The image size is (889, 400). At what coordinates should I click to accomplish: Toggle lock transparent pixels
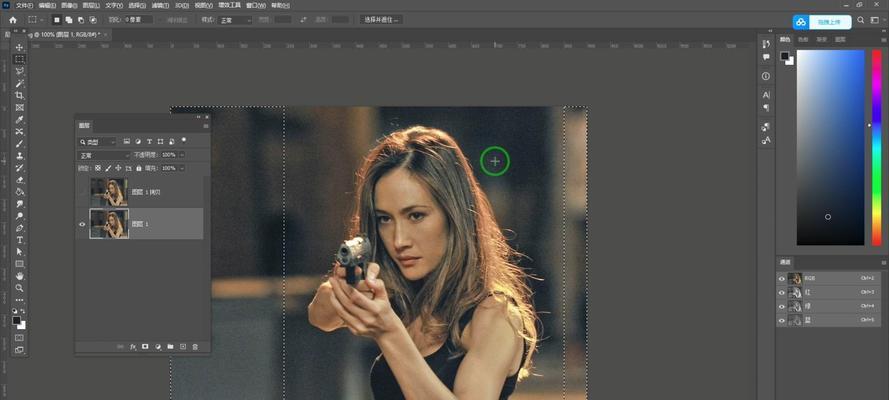pyautogui.click(x=98, y=168)
